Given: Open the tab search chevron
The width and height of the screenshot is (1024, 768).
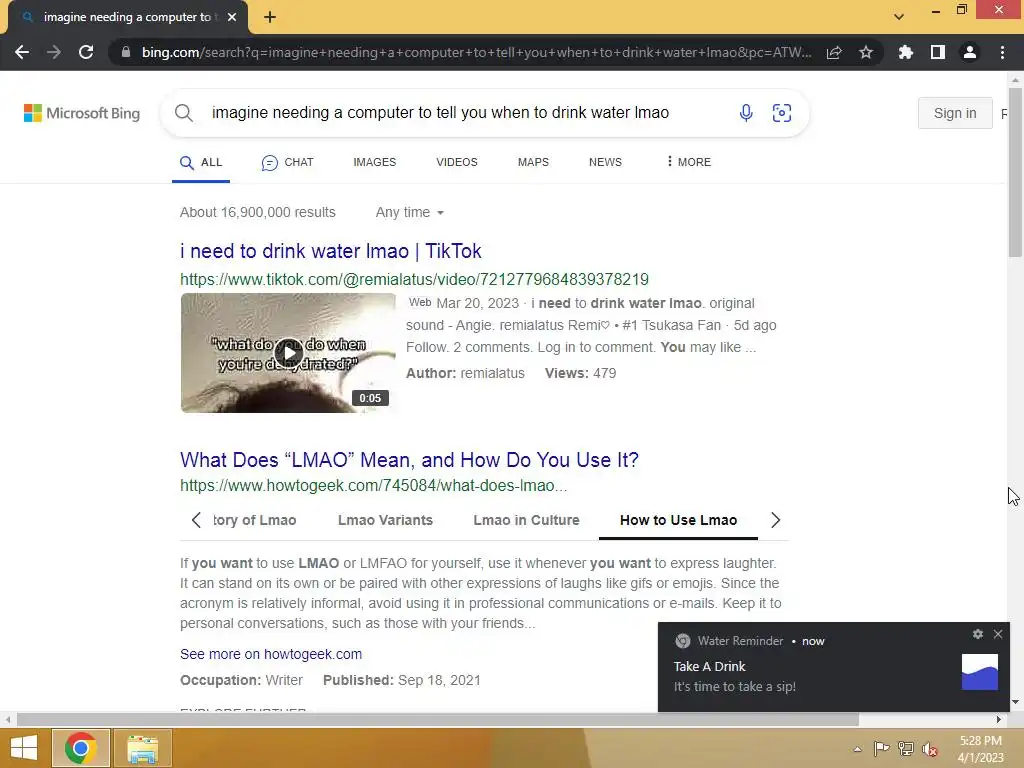Looking at the screenshot, I should click(x=899, y=17).
